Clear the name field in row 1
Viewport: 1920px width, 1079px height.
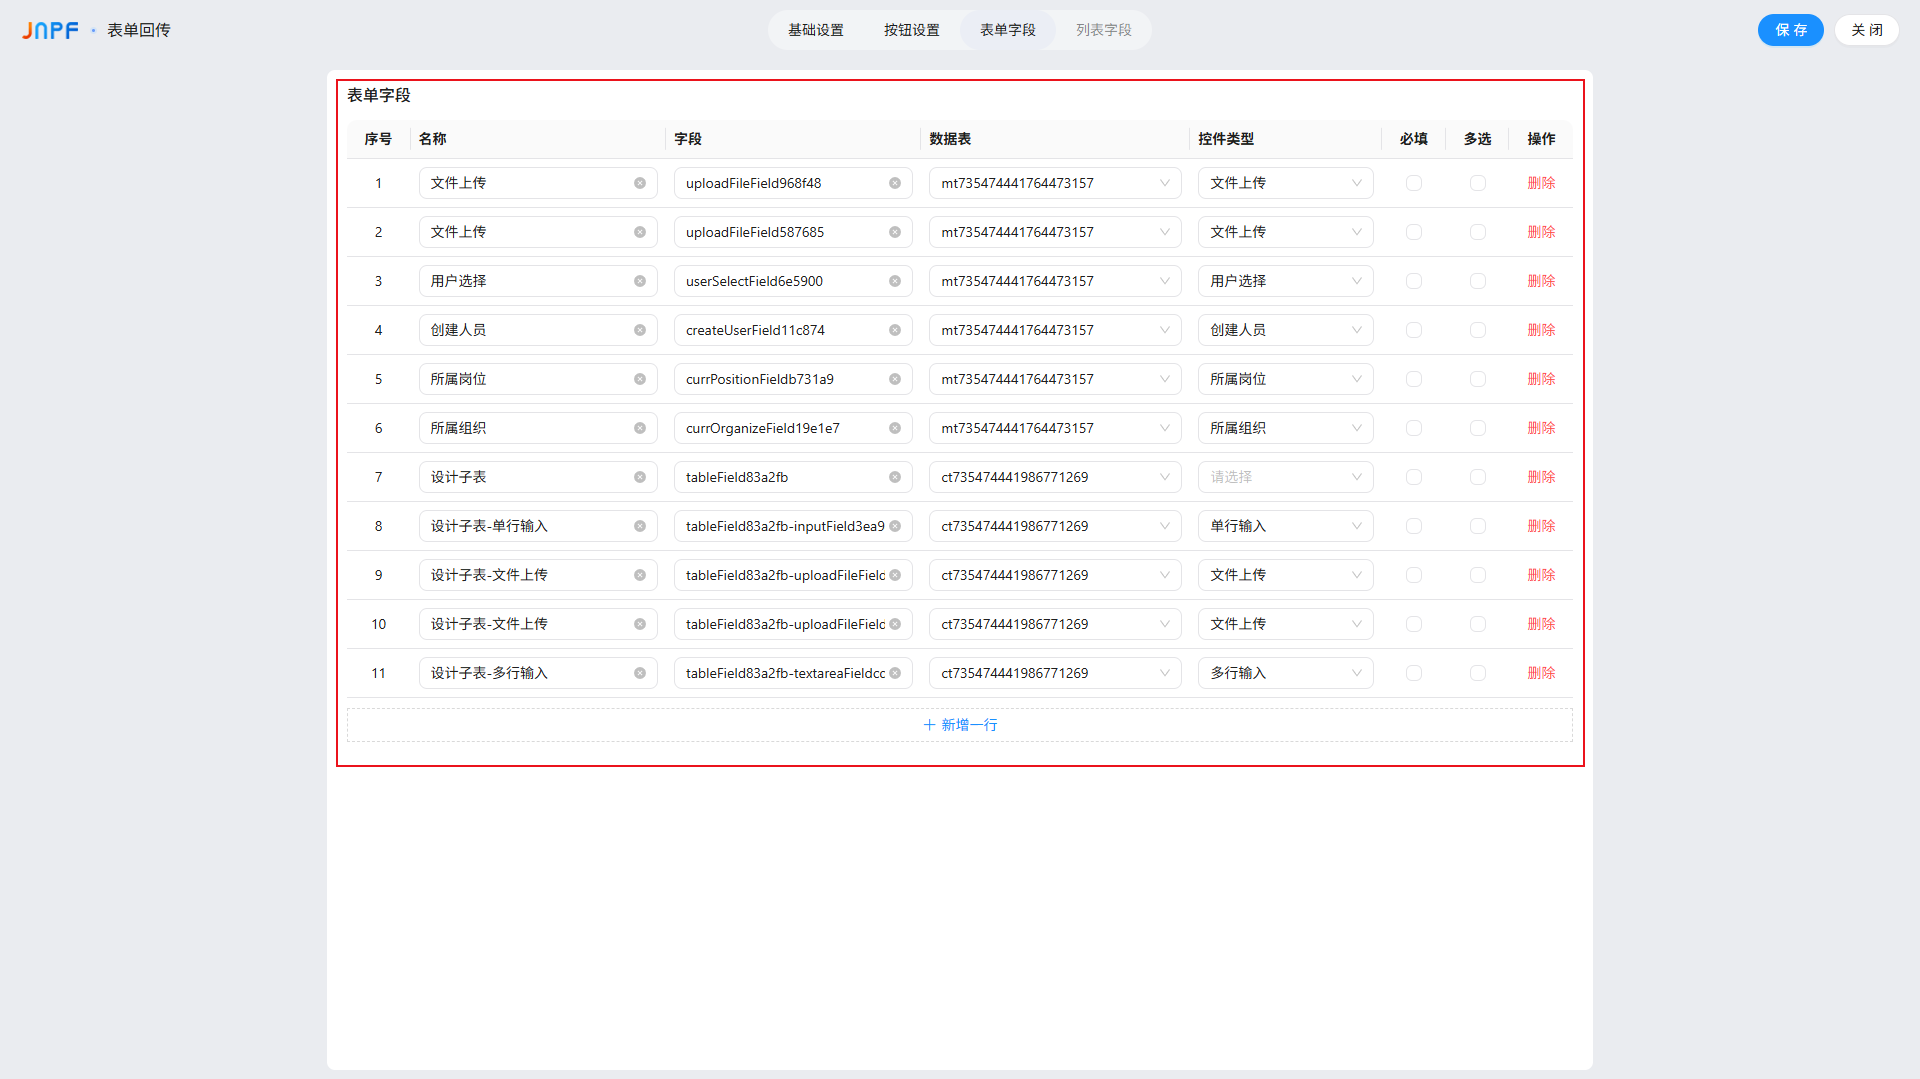639,183
